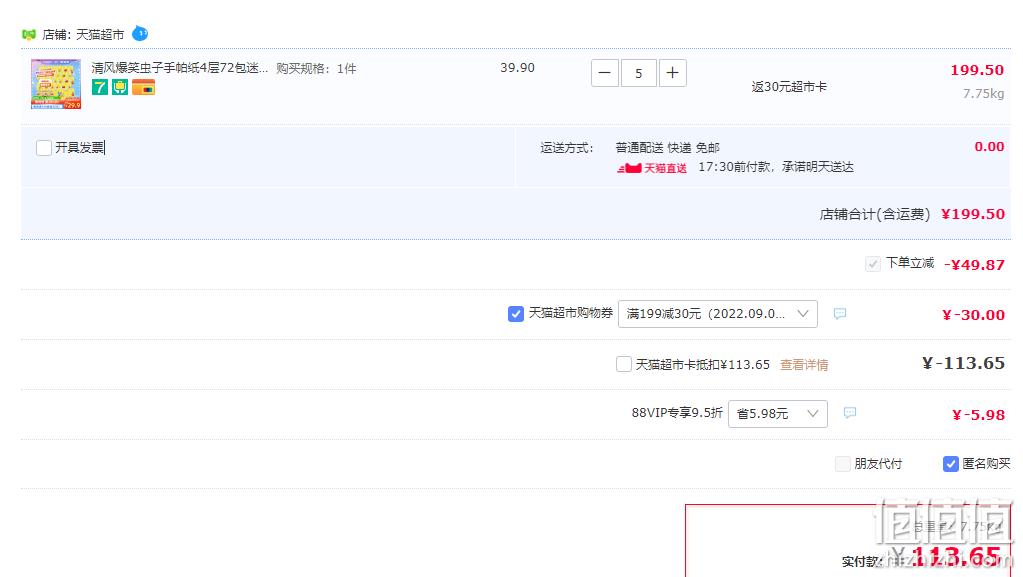The height and width of the screenshot is (577, 1023).
Task: Decrease quantity with the minus button
Action: tap(605, 73)
